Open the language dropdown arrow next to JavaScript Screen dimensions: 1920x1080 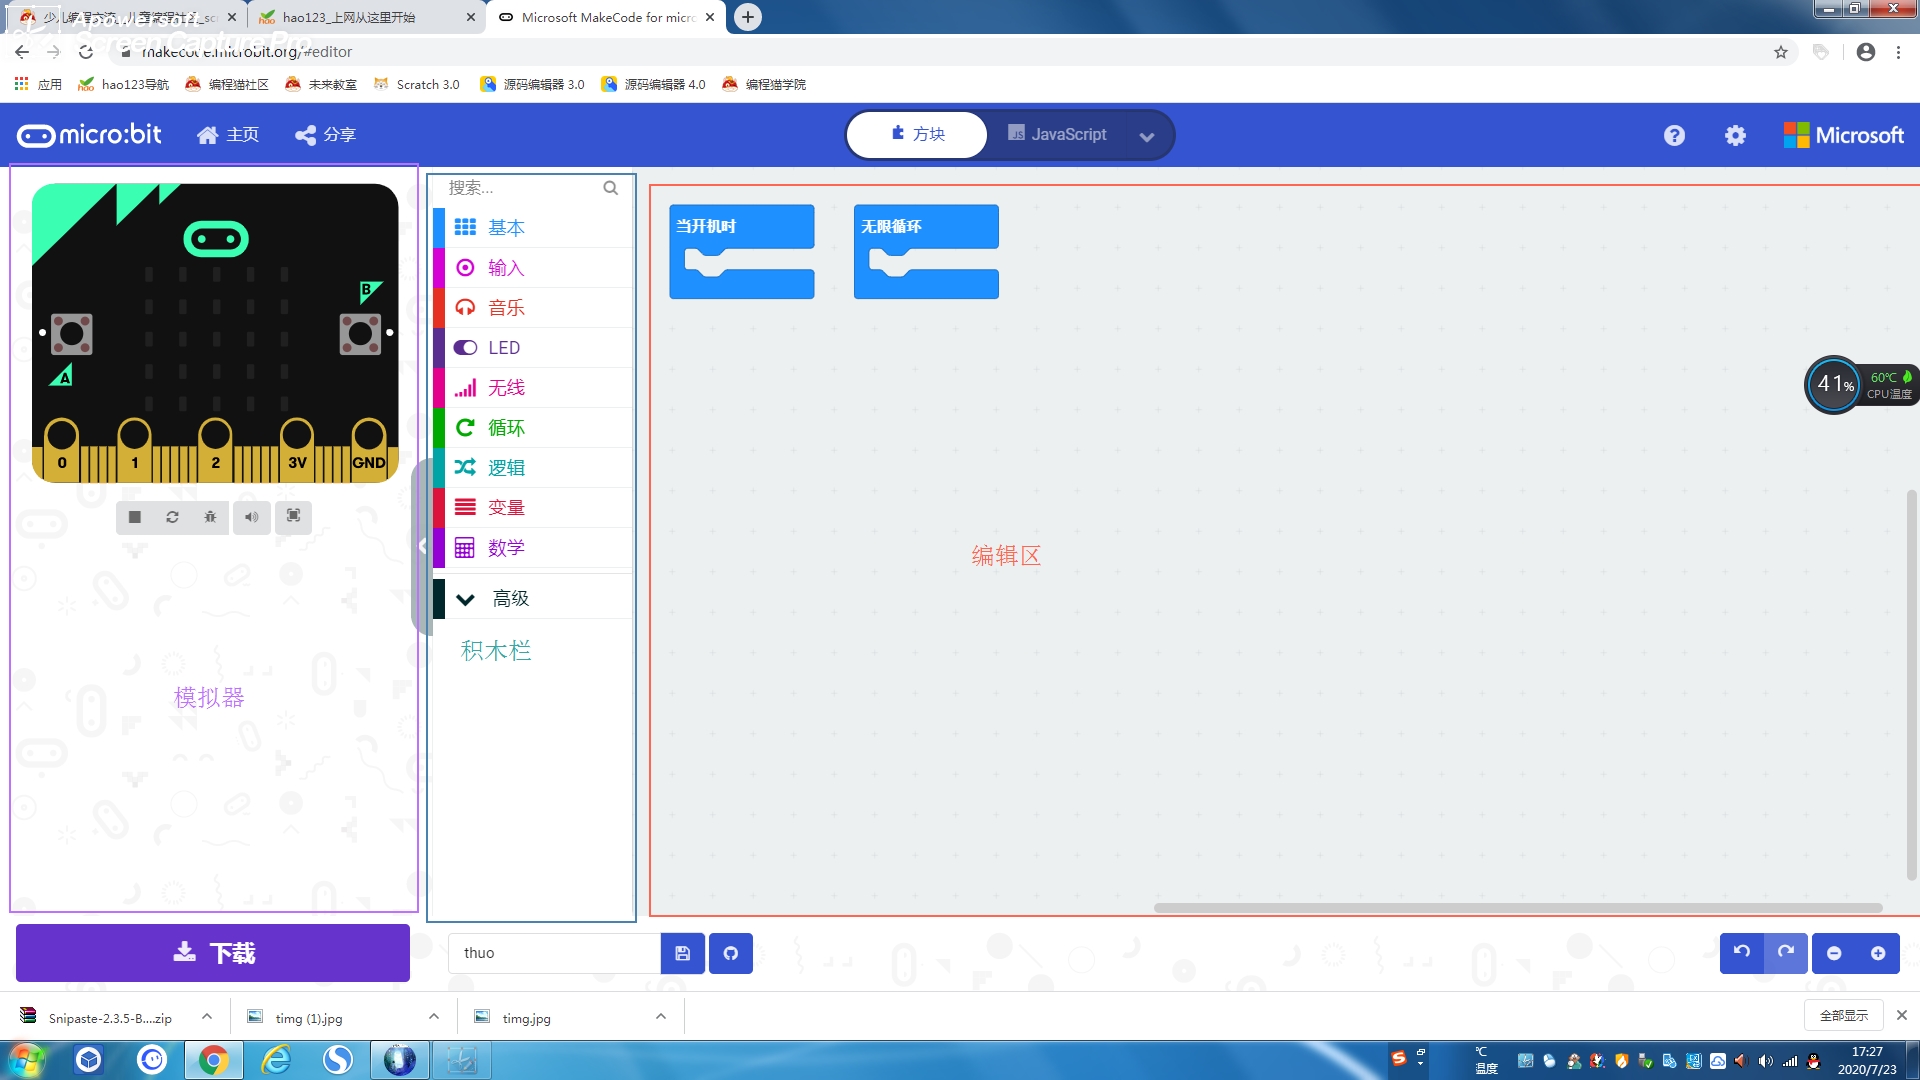coord(1147,137)
